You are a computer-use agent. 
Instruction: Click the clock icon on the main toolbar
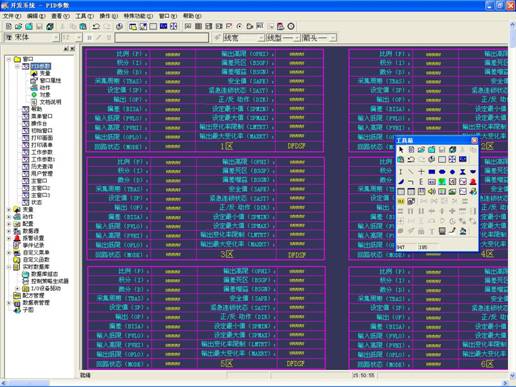point(291,26)
